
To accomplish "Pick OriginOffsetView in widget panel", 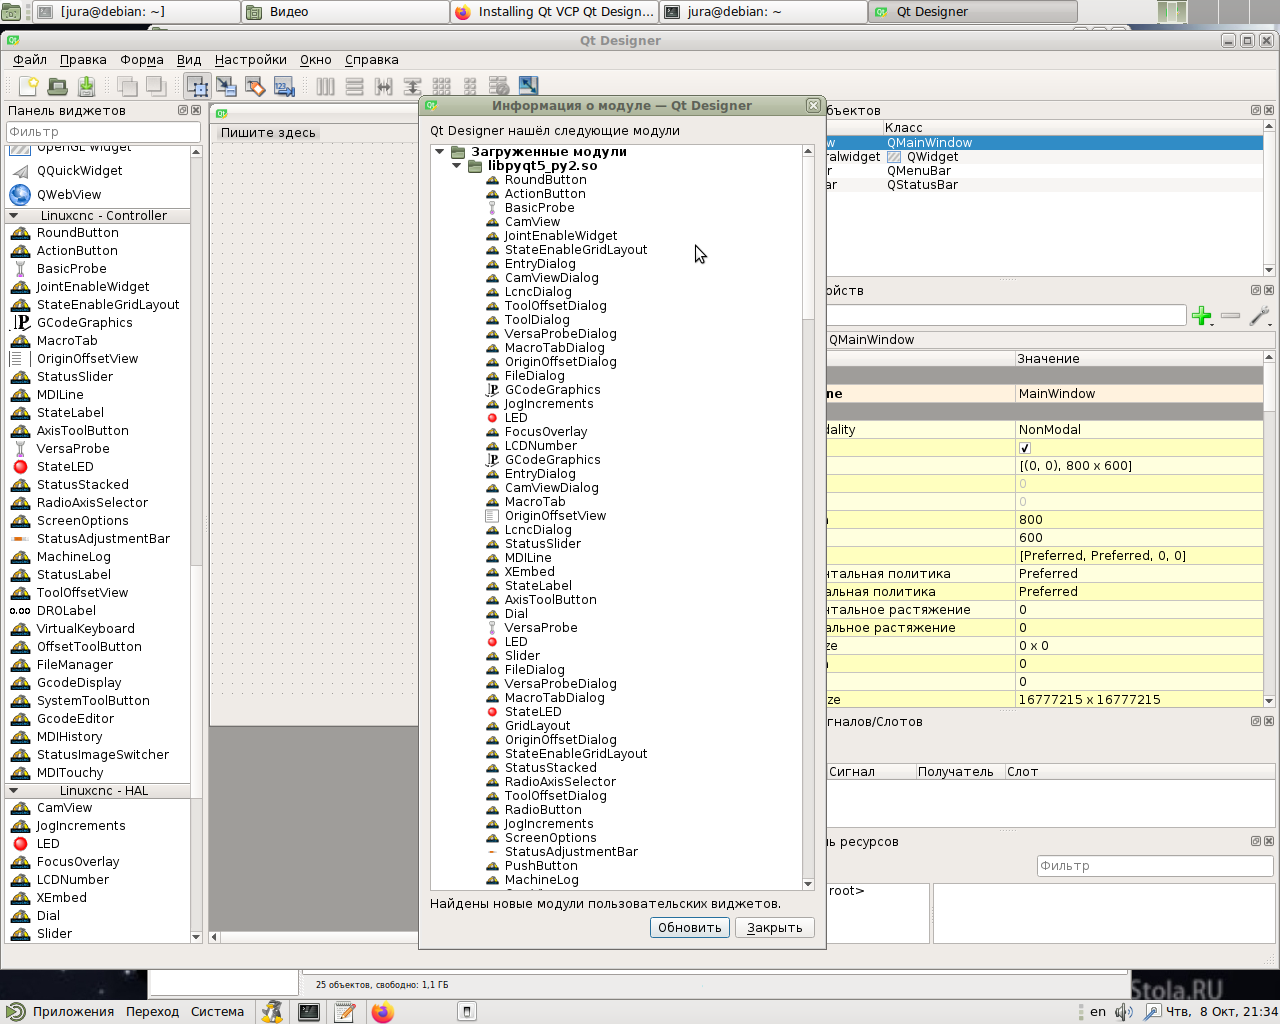I will [x=87, y=359].
